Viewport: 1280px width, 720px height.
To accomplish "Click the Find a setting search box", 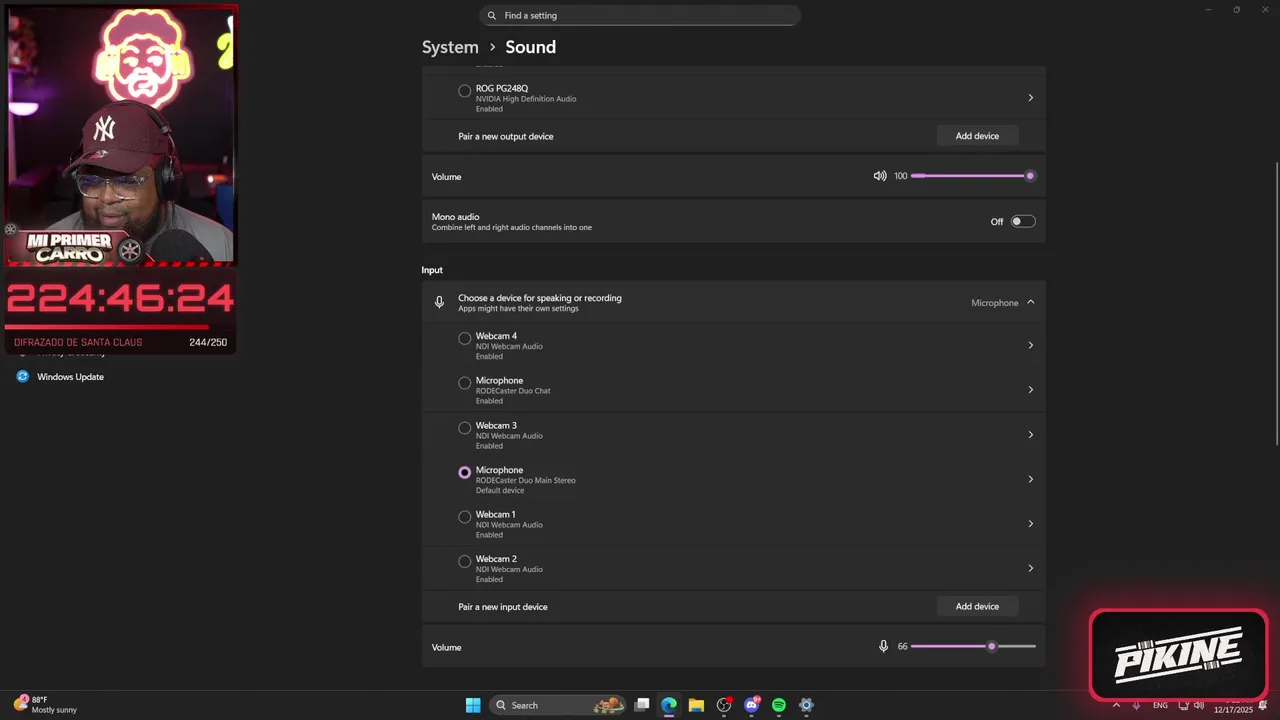I will 640,15.
